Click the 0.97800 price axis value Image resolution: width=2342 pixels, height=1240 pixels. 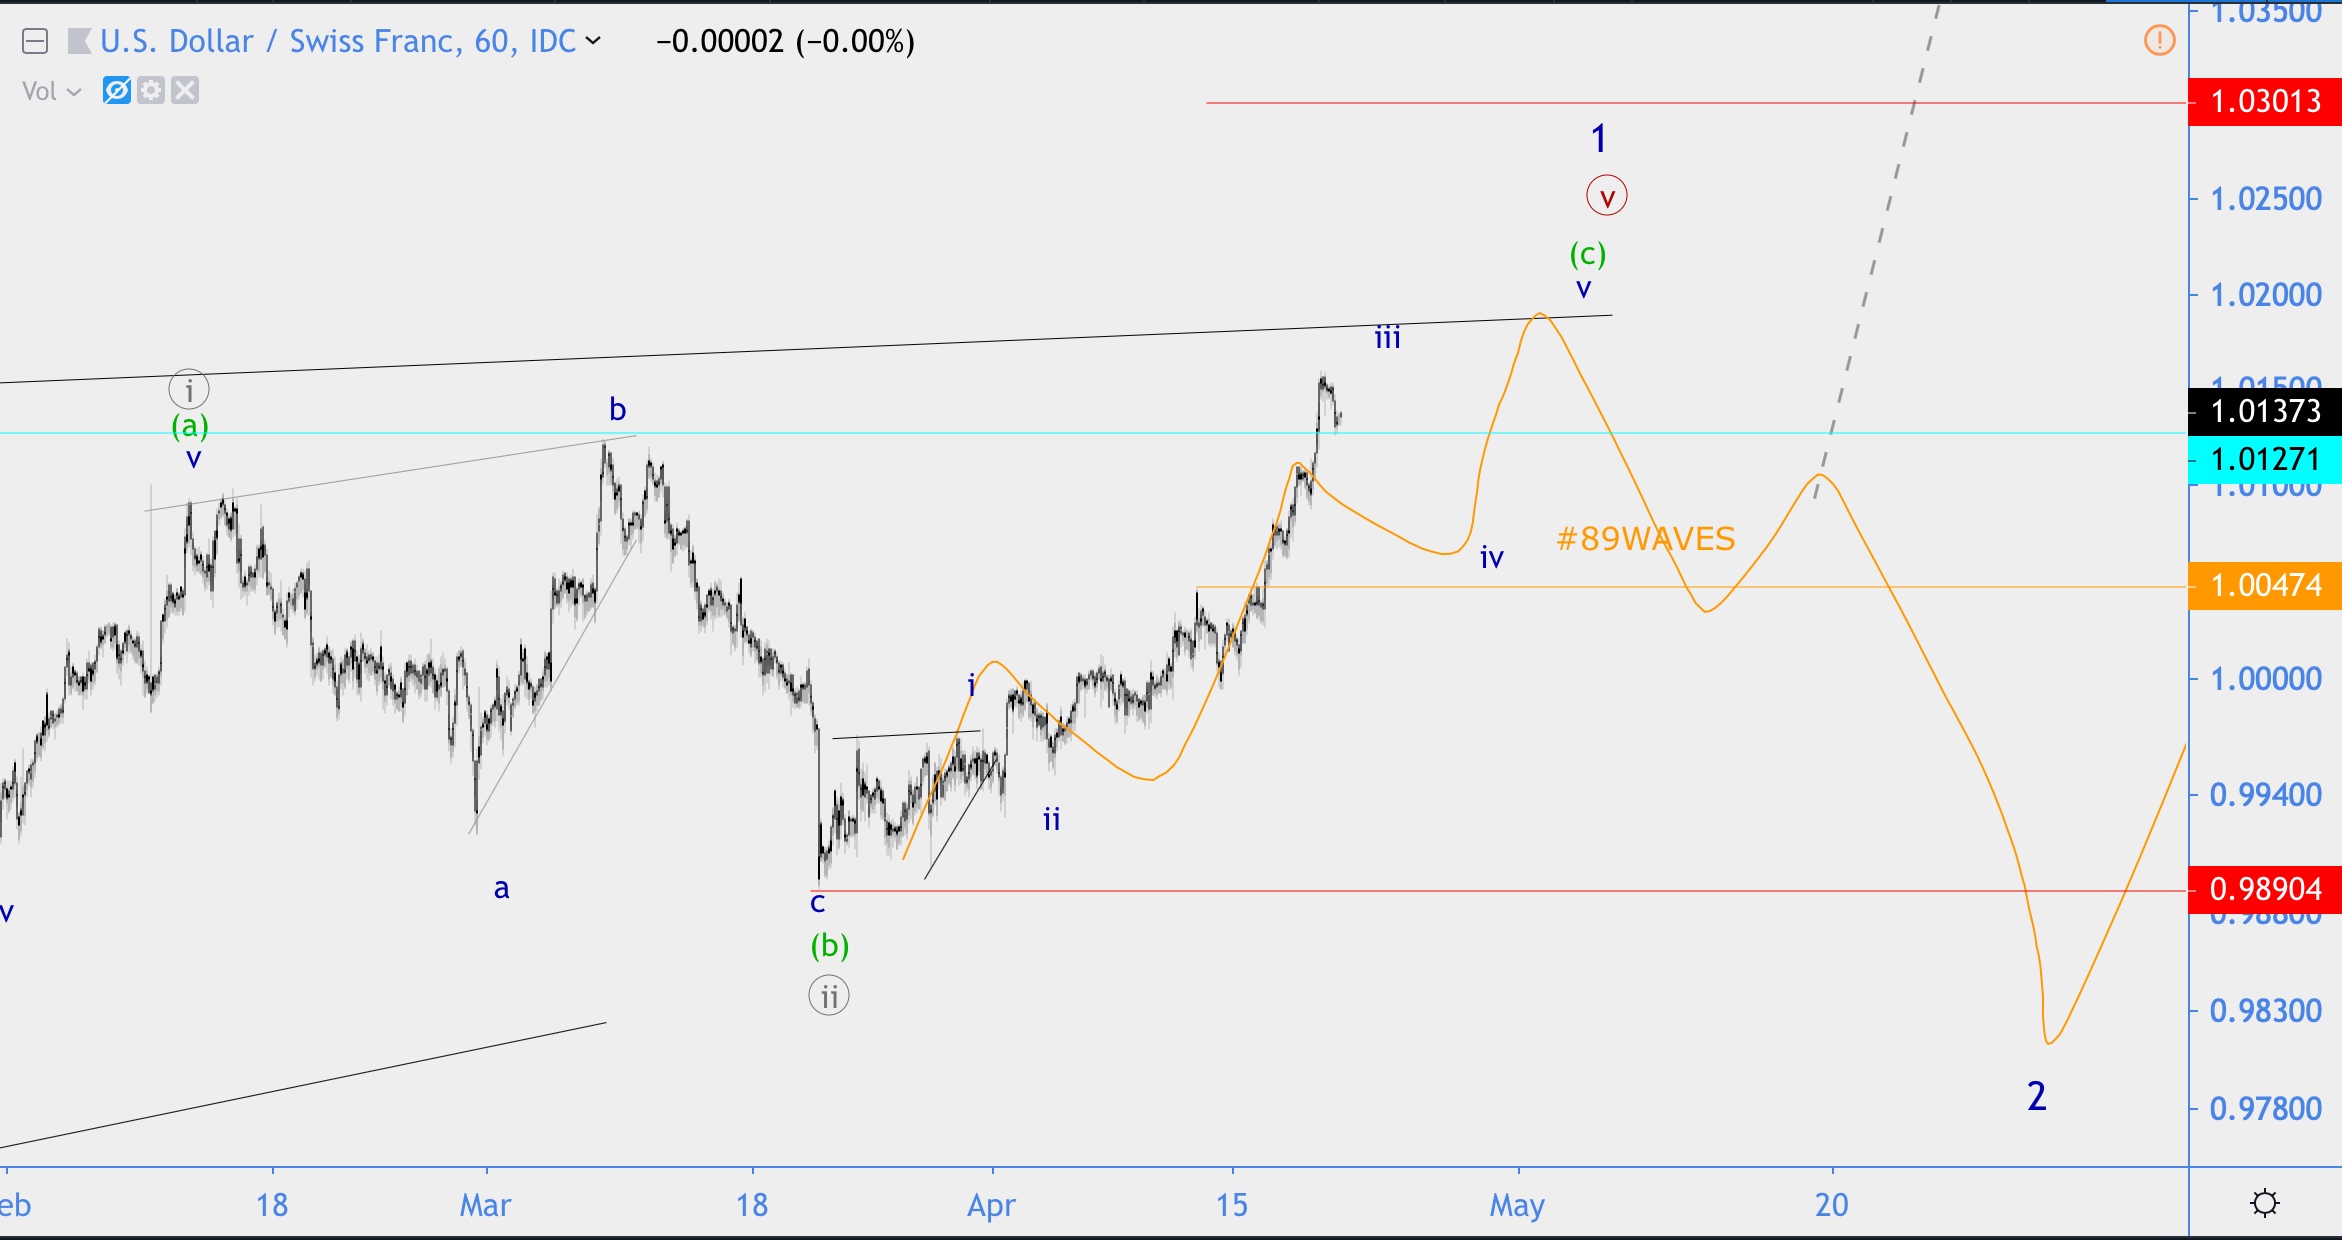click(2266, 1109)
